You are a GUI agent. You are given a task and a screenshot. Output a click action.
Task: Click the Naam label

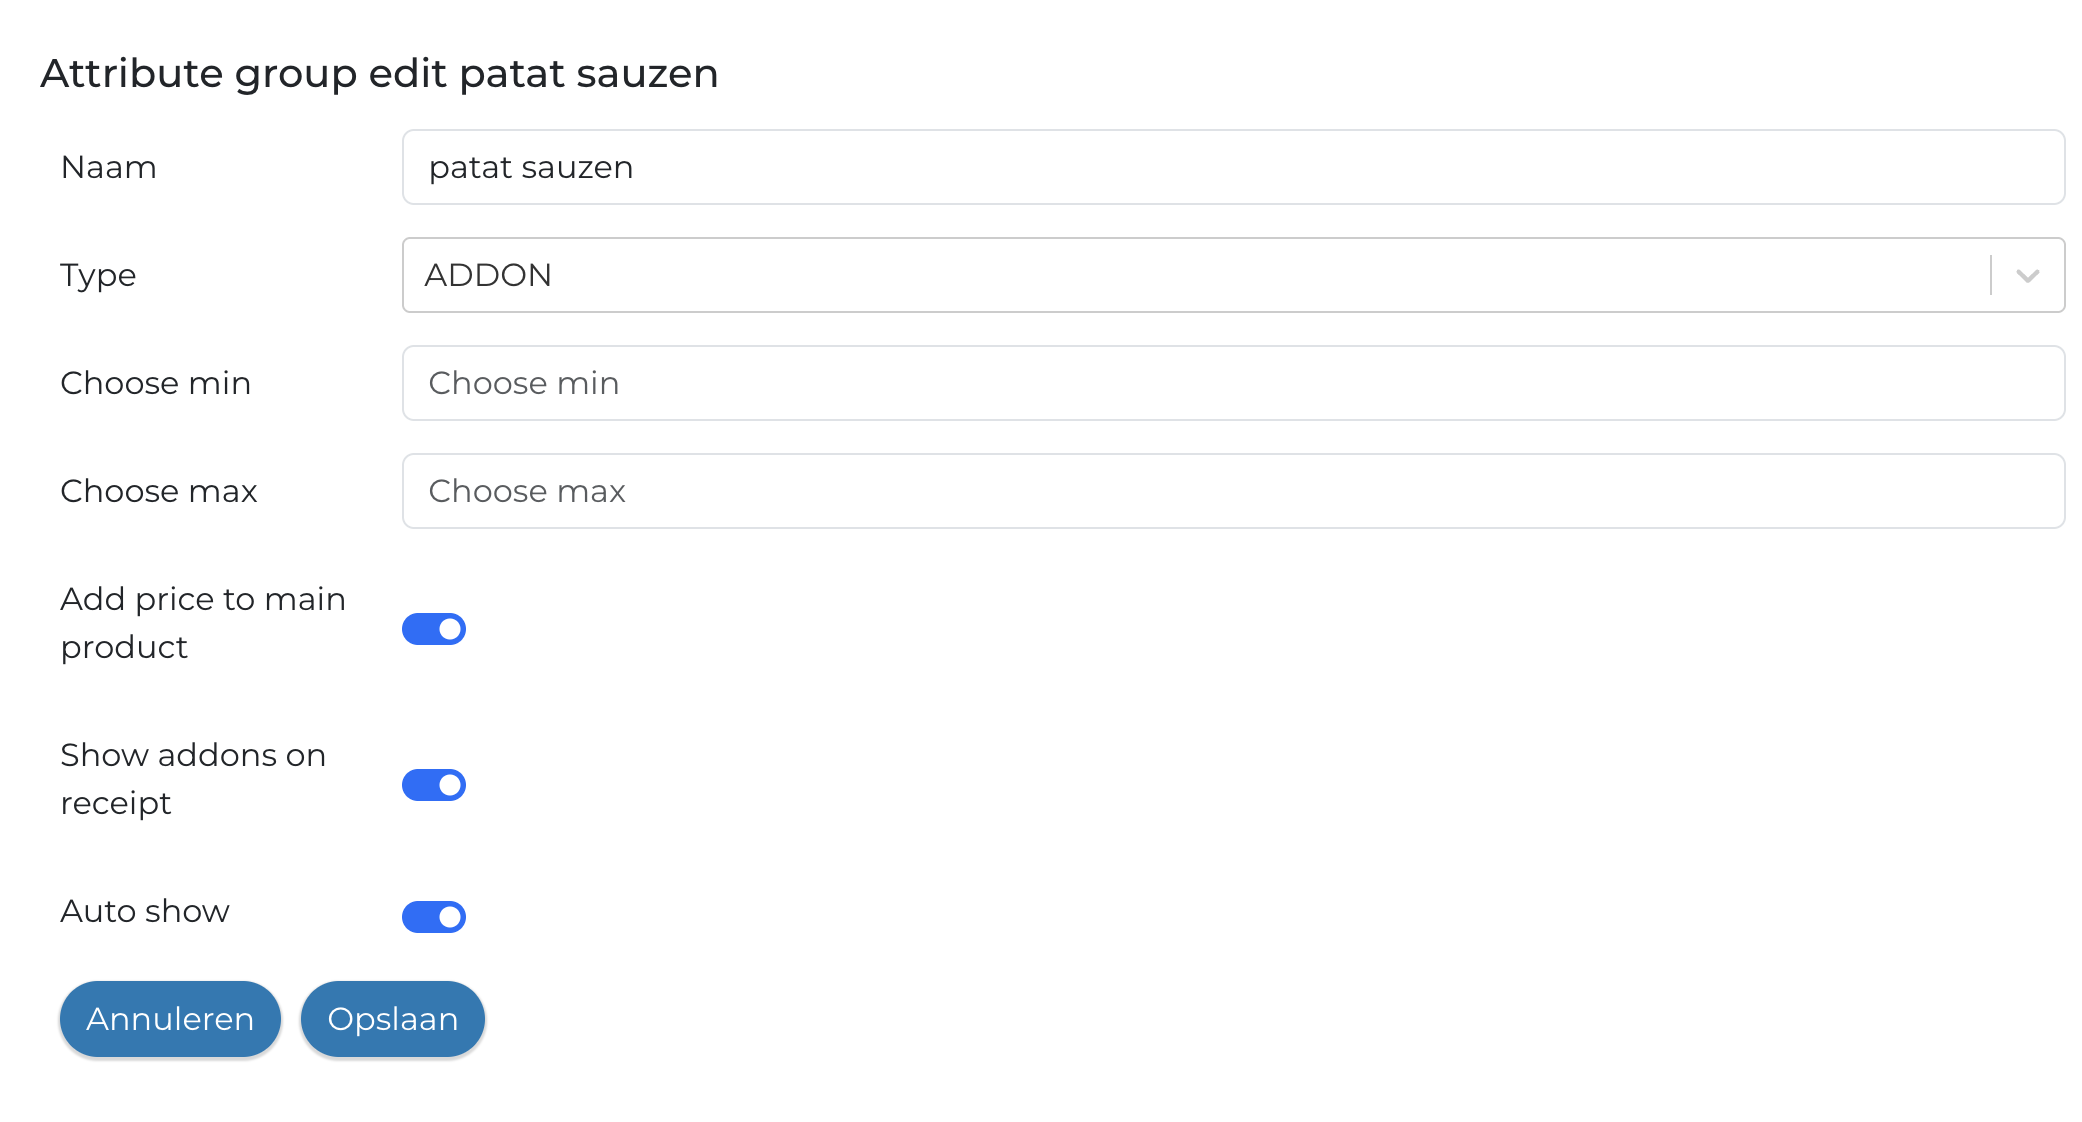pyautogui.click(x=108, y=167)
